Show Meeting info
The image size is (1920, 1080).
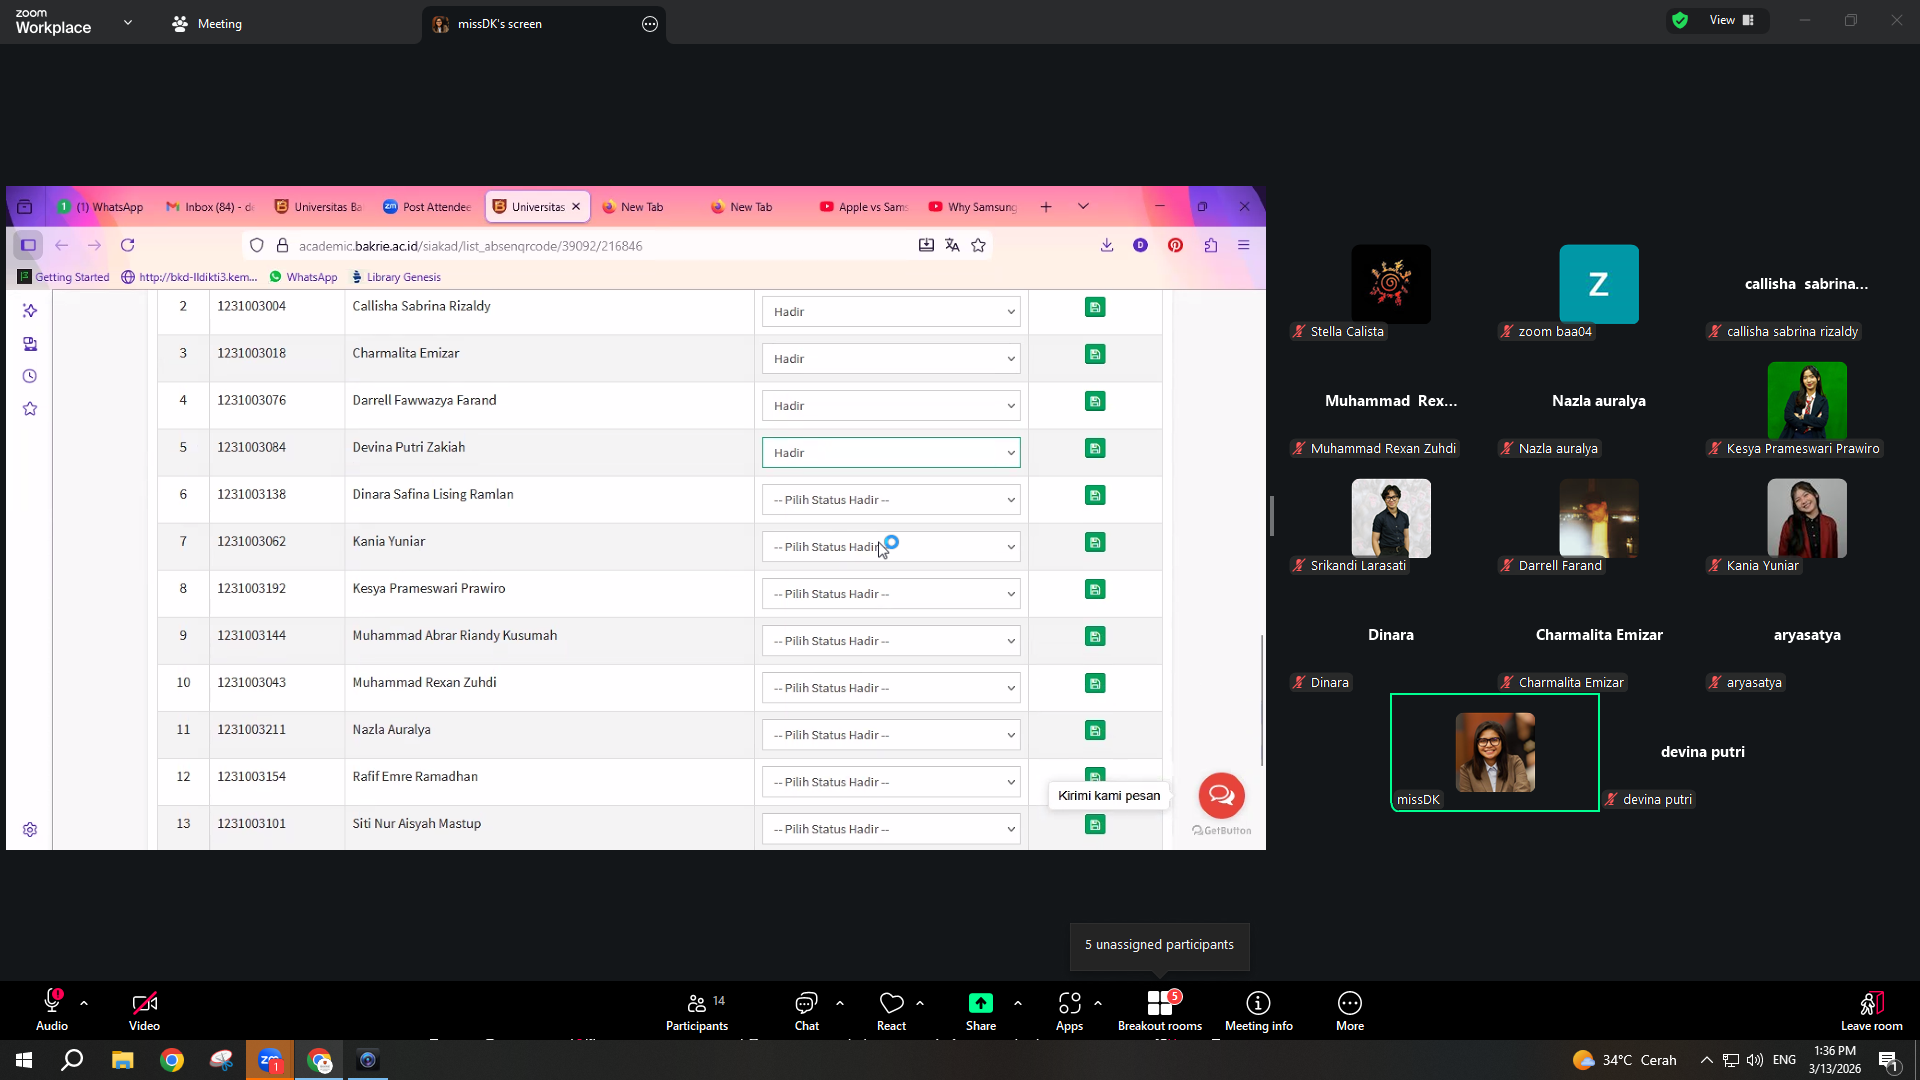tap(1258, 1010)
